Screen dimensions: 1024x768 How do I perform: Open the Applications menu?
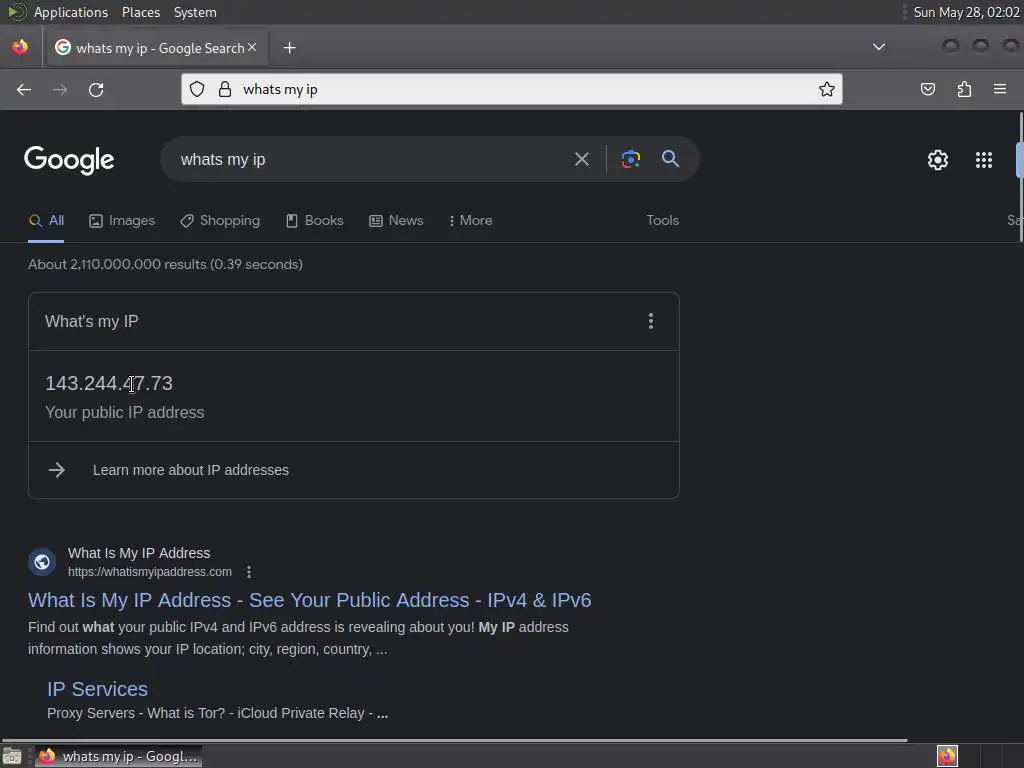coord(71,12)
